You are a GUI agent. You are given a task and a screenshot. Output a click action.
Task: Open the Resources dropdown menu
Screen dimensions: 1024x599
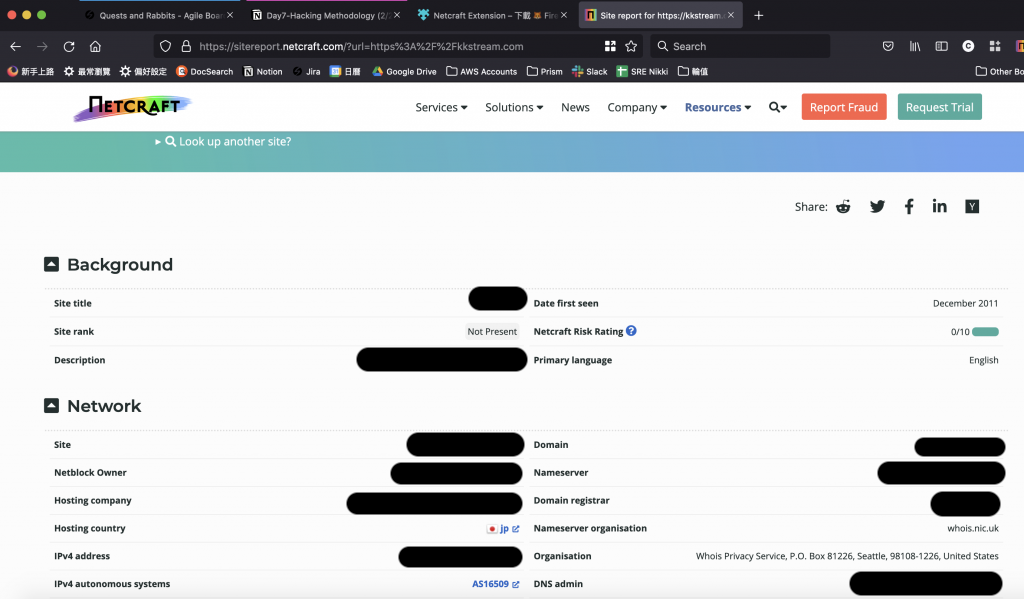(718, 107)
